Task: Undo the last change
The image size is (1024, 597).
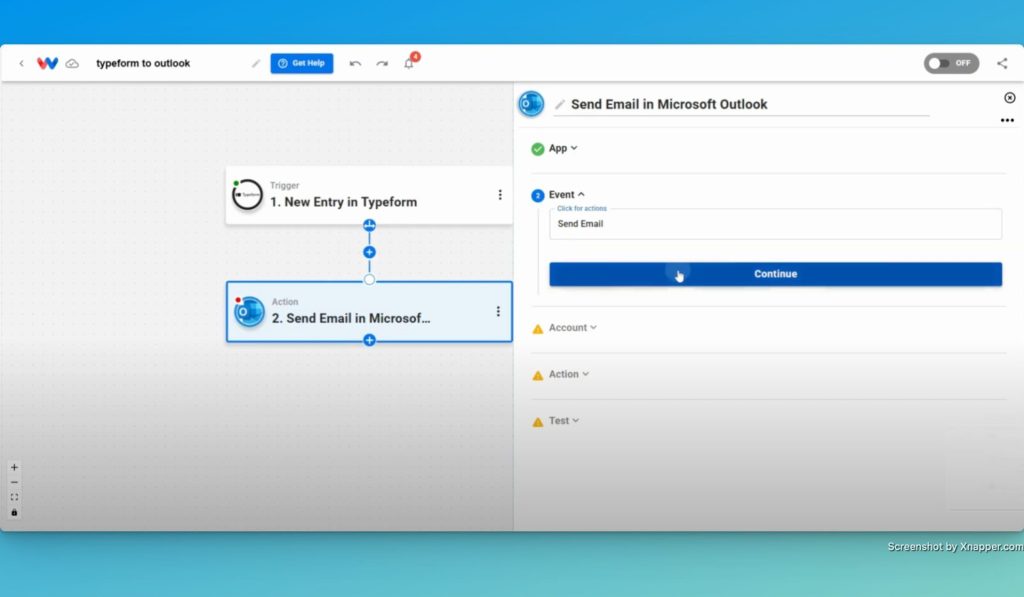Action: tap(355, 63)
